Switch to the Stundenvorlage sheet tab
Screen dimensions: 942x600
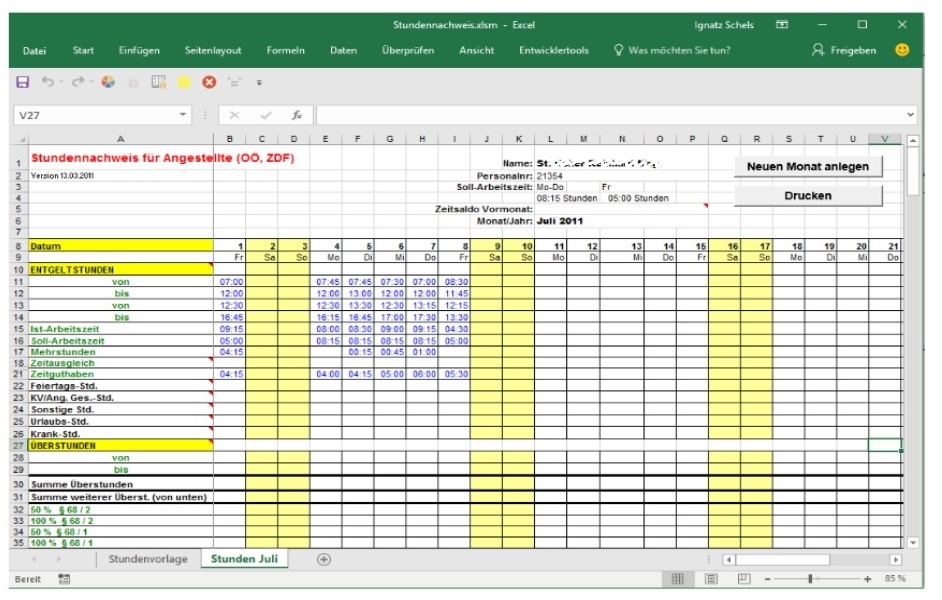[148, 559]
